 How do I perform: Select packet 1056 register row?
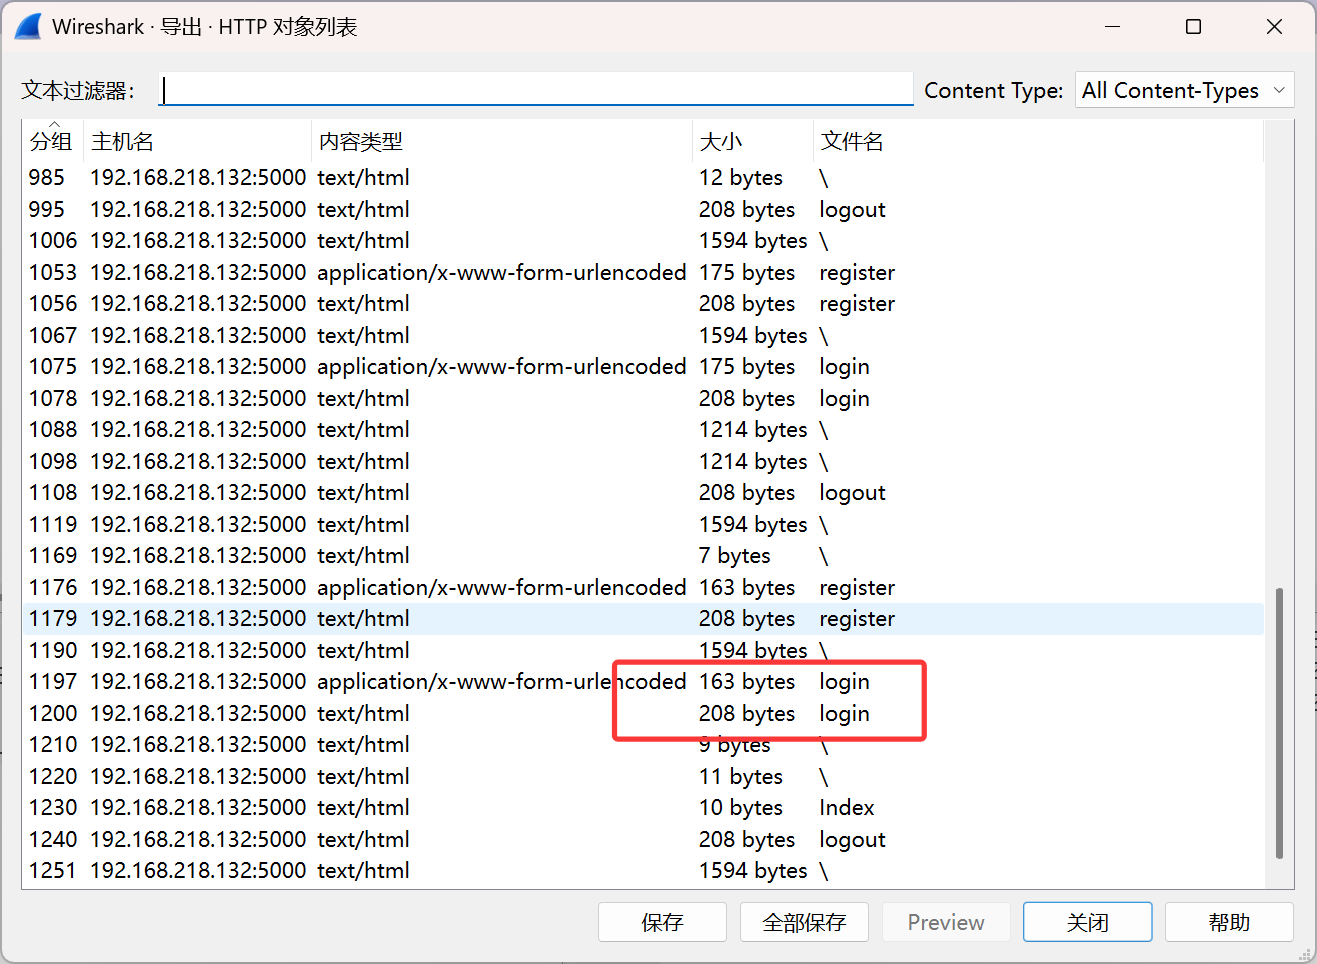643,303
